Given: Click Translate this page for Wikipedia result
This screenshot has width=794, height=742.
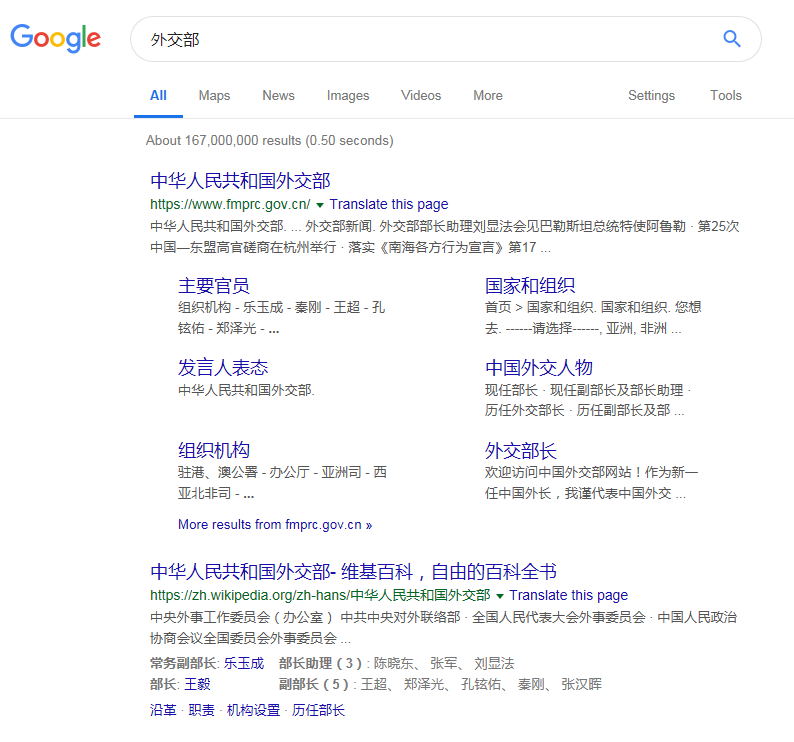Looking at the screenshot, I should (x=568, y=595).
